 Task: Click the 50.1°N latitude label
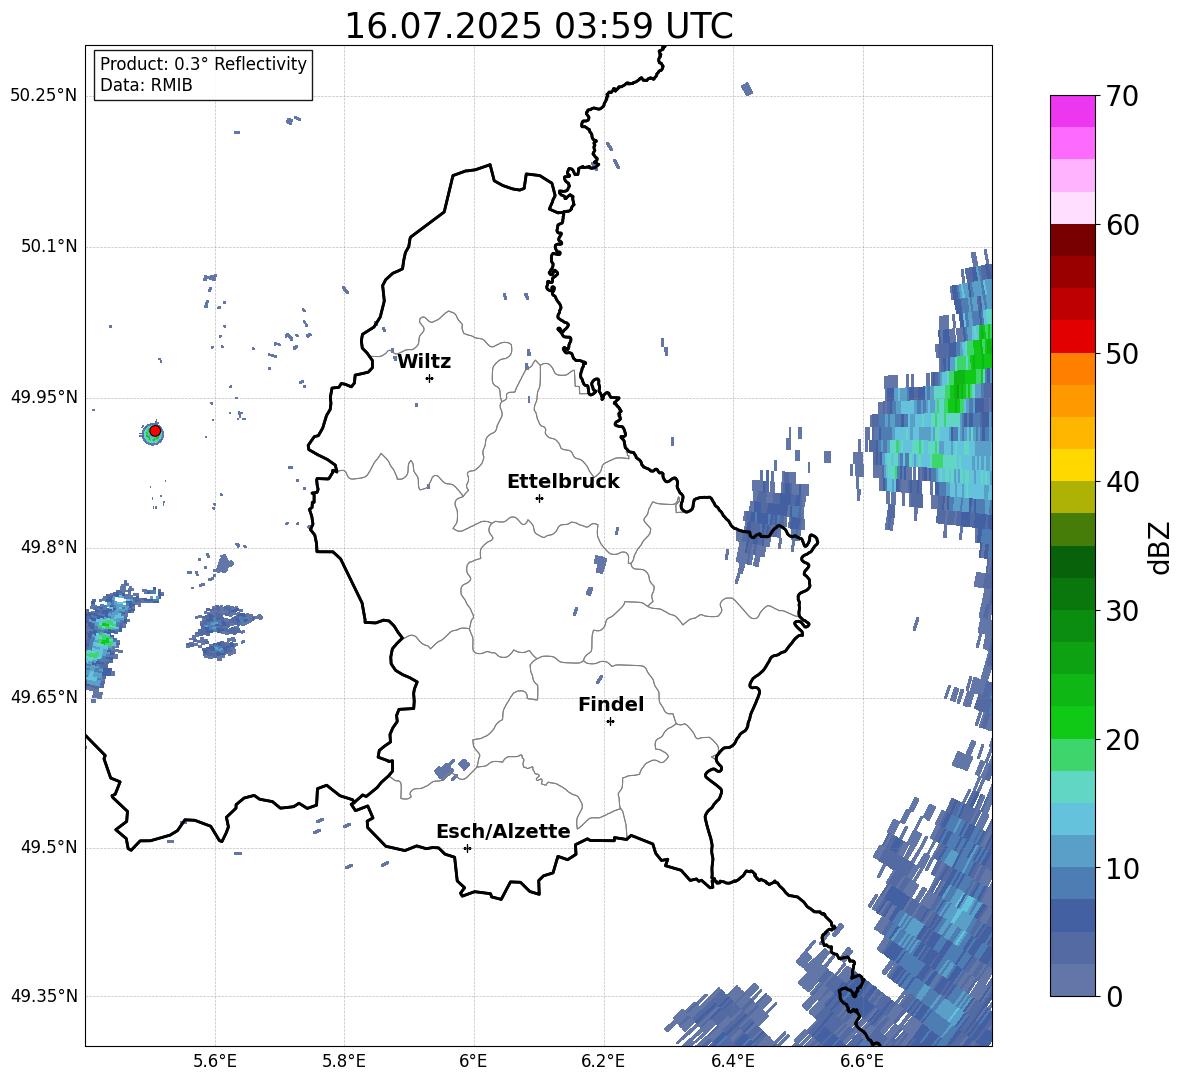tap(49, 247)
